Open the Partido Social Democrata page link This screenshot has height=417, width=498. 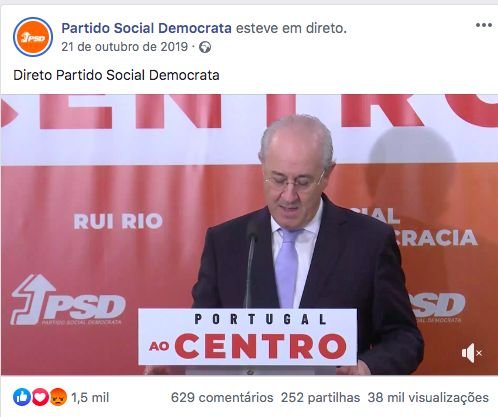[146, 28]
